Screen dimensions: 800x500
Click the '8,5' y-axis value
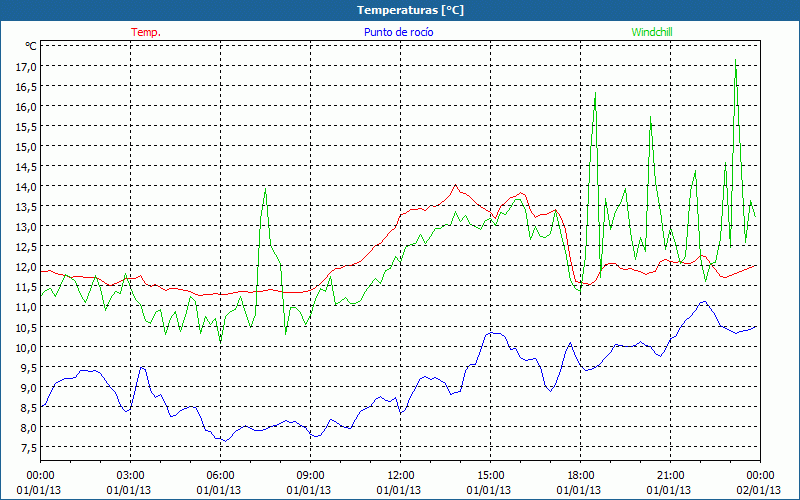[x=29, y=407]
